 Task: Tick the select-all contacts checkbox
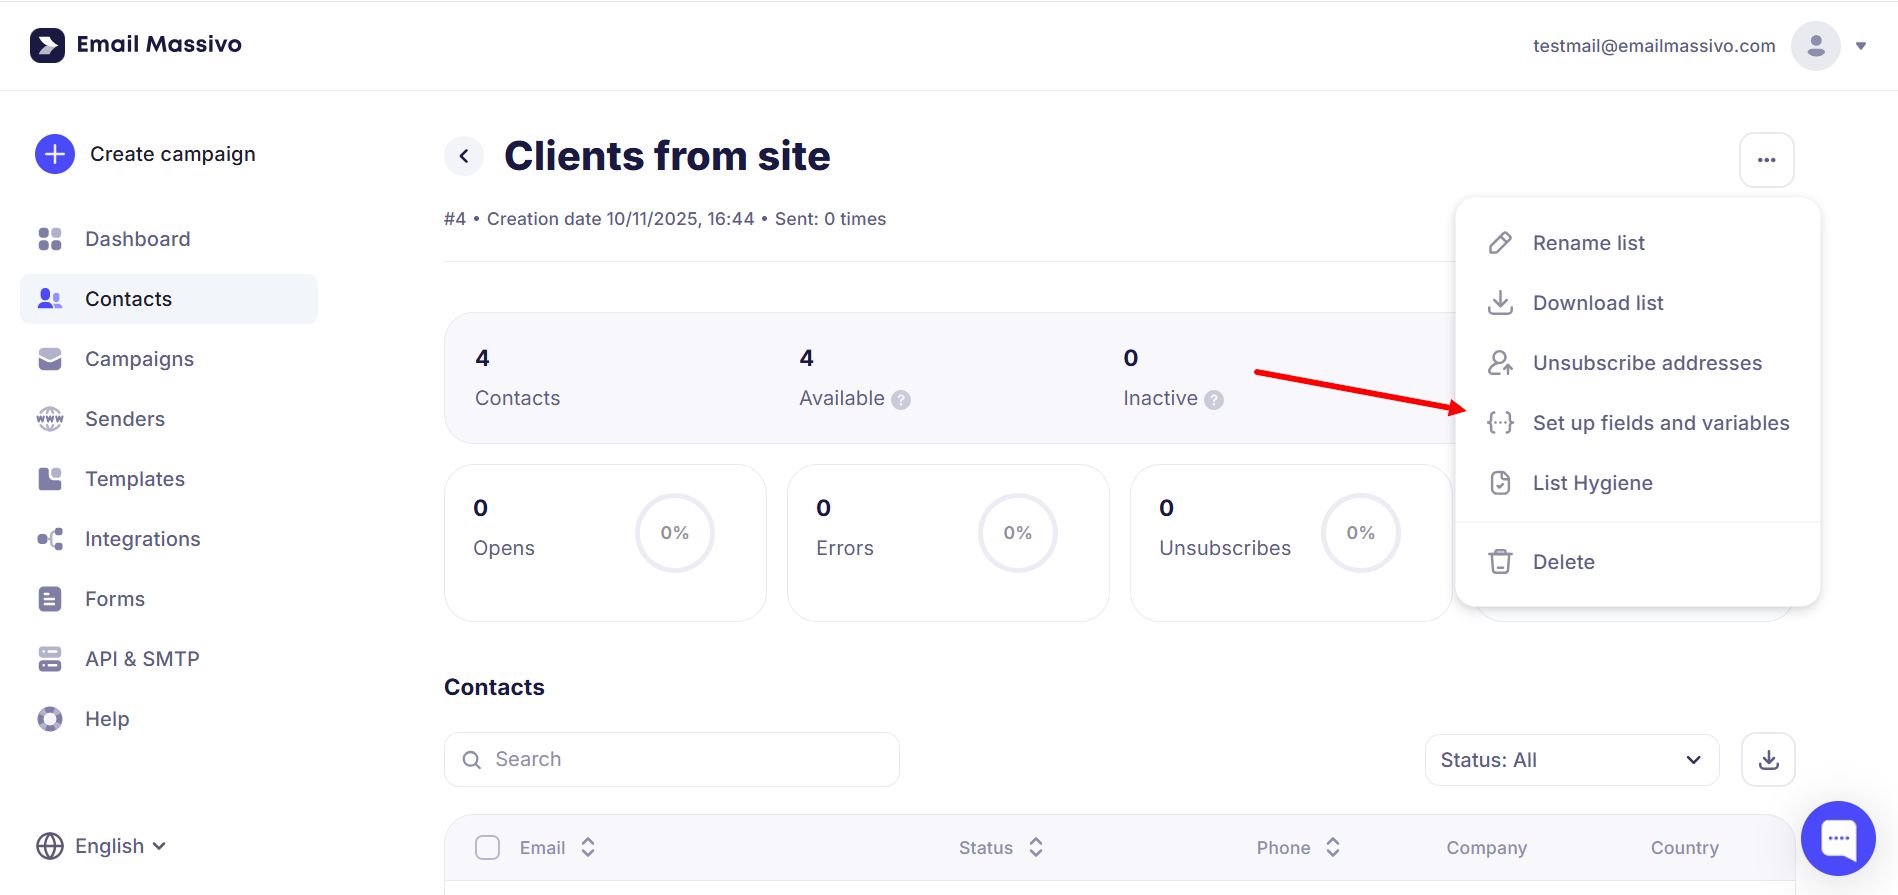(487, 848)
